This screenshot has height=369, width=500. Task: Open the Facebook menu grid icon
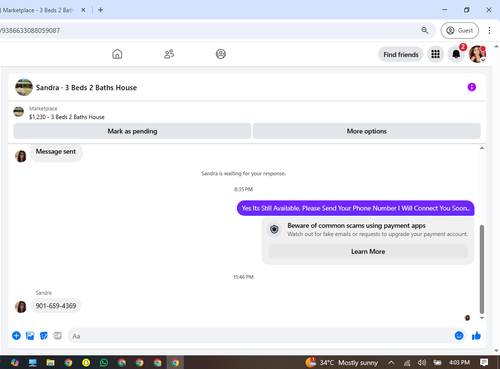(435, 54)
